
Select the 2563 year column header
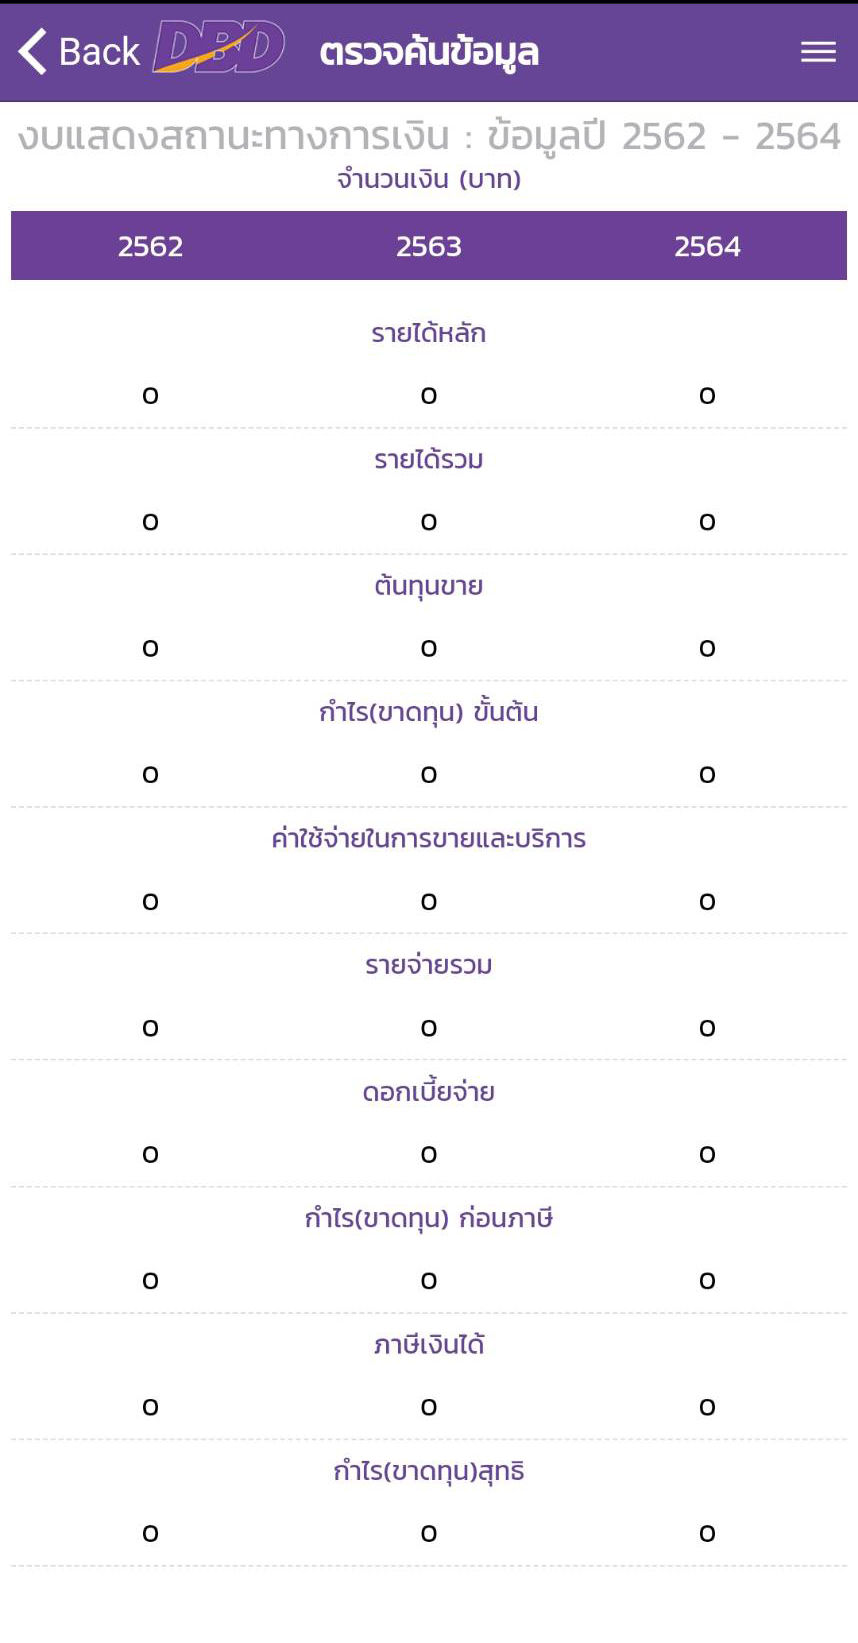coord(429,246)
